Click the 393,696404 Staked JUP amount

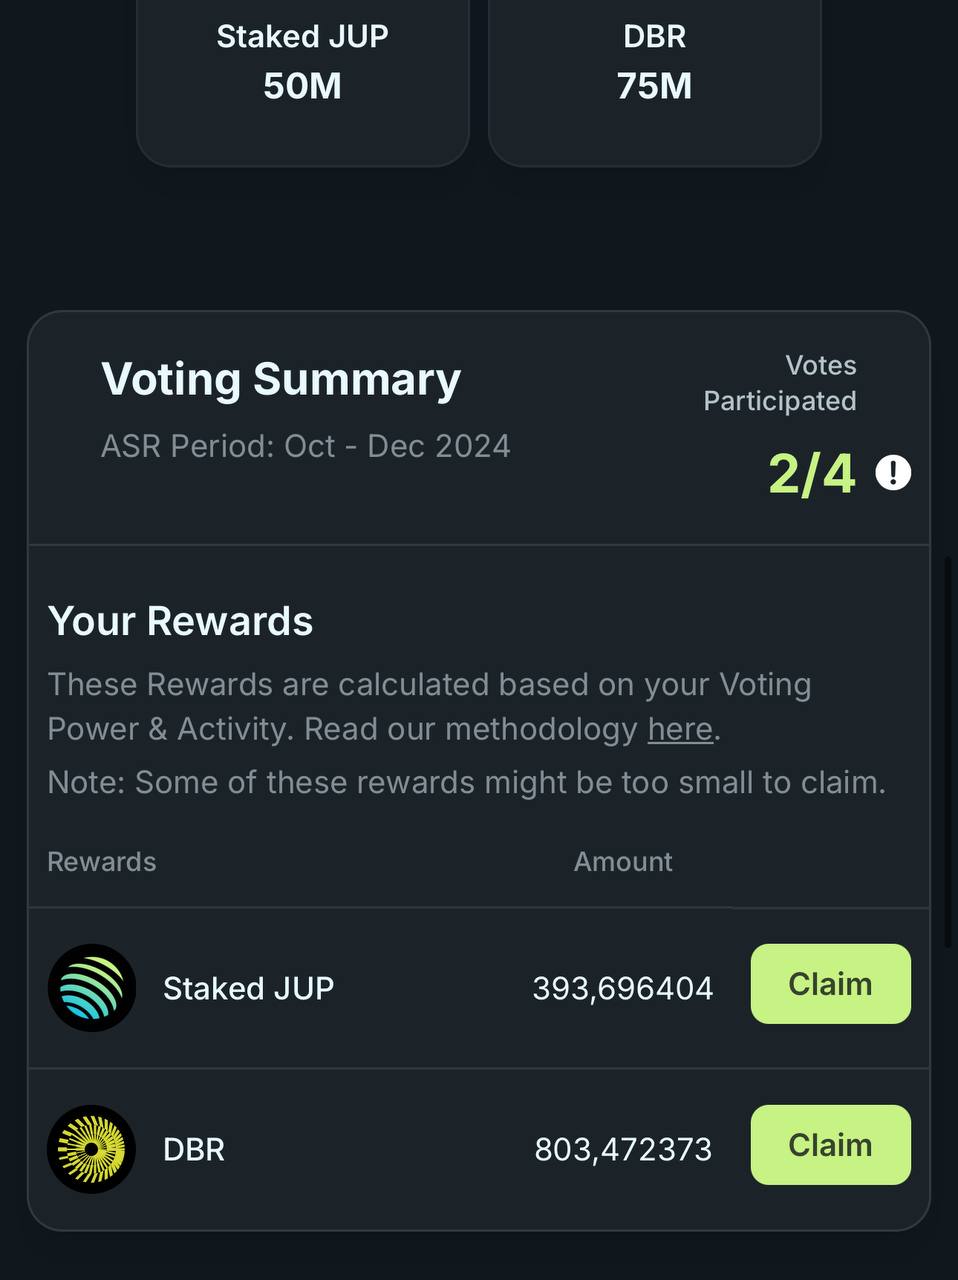623,988
